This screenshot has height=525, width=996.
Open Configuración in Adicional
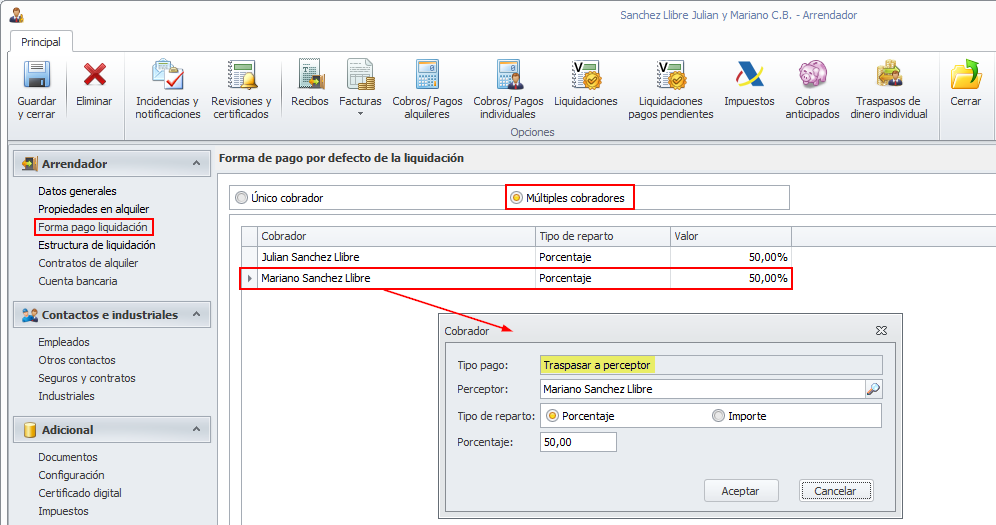coord(71,475)
